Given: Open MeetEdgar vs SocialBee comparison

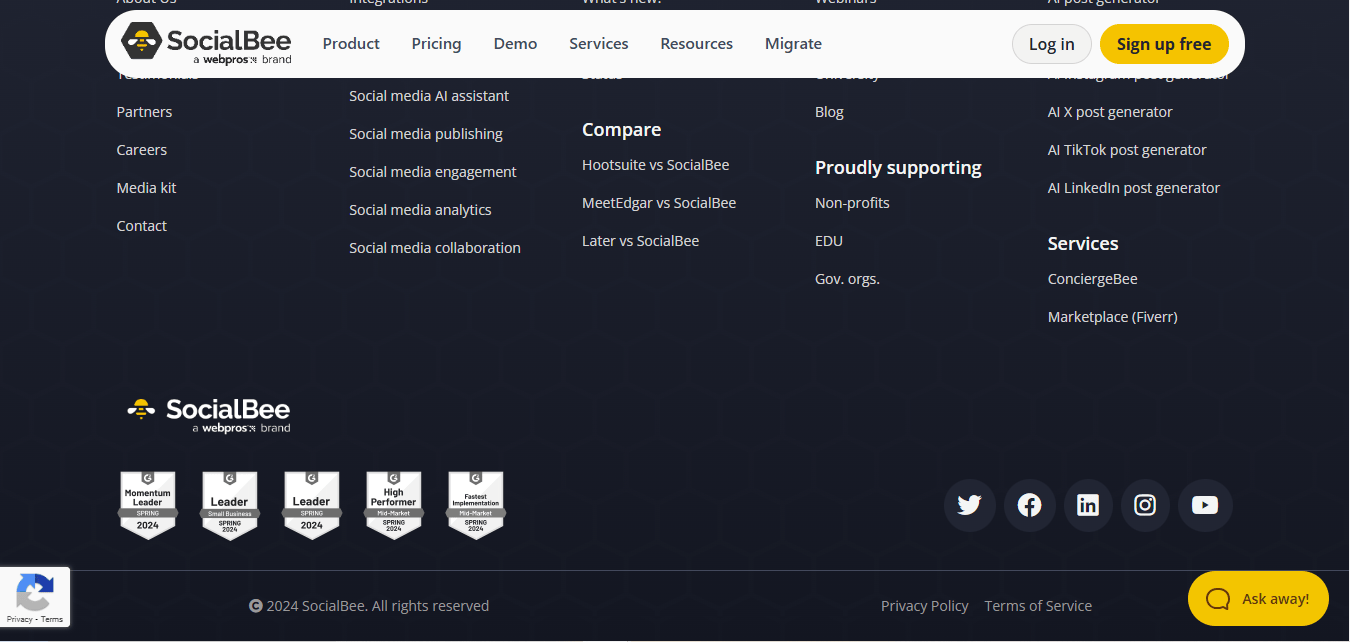Looking at the screenshot, I should tap(659, 203).
